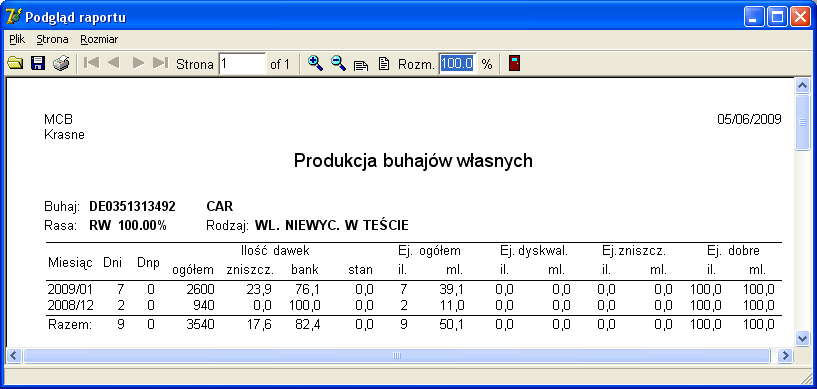
Task: Go to previous page arrow
Action: (114, 63)
